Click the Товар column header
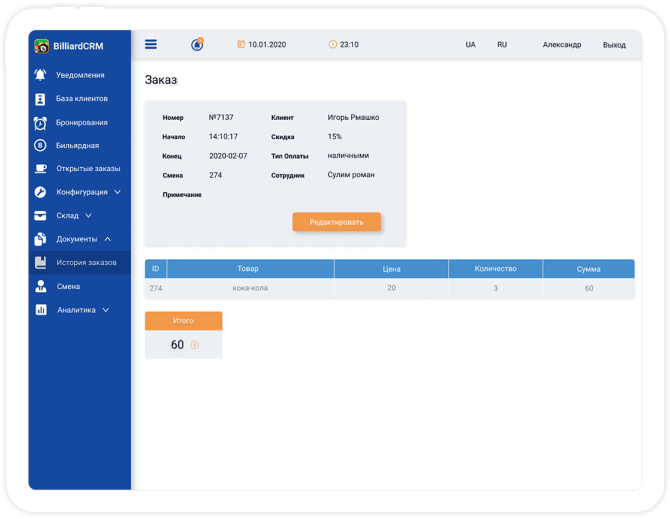 (249, 269)
